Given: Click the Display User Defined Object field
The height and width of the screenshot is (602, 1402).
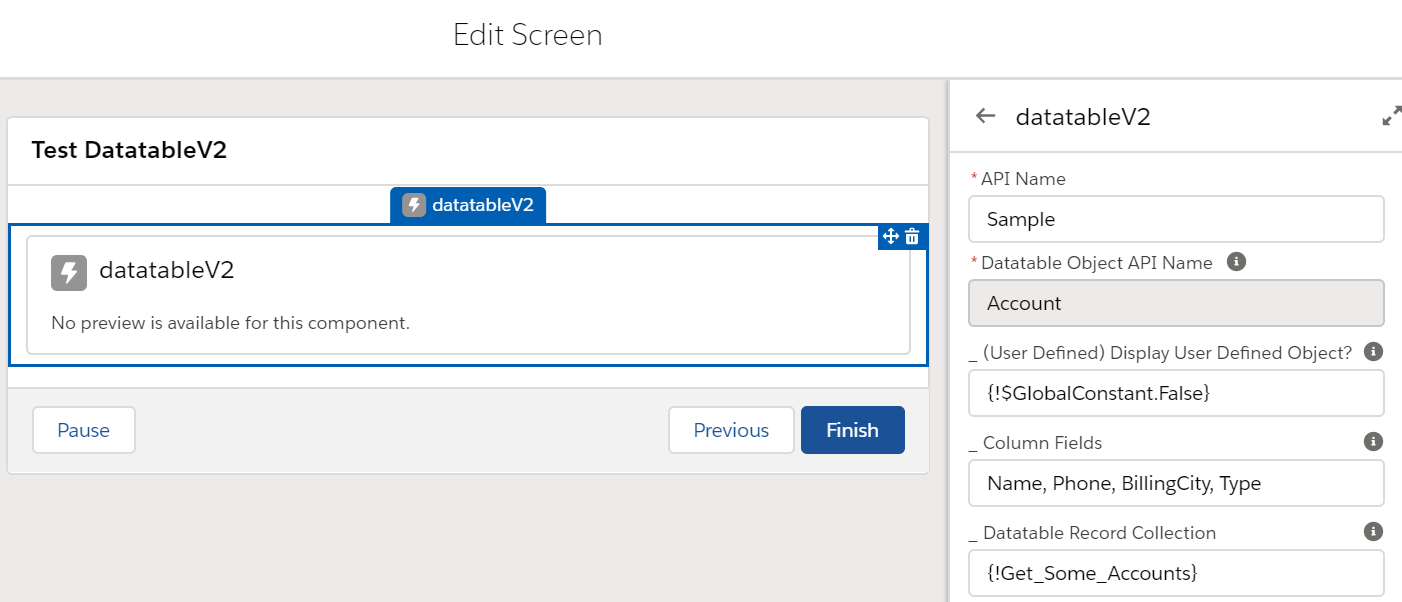Looking at the screenshot, I should [x=1176, y=393].
